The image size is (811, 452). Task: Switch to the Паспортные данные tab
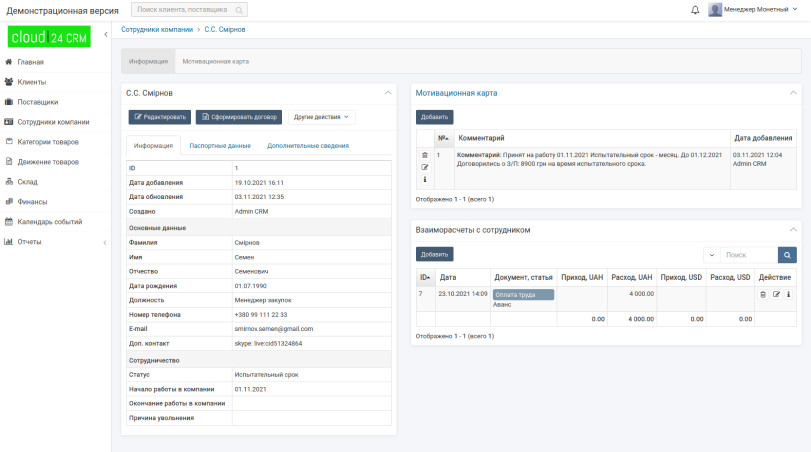pyautogui.click(x=220, y=146)
